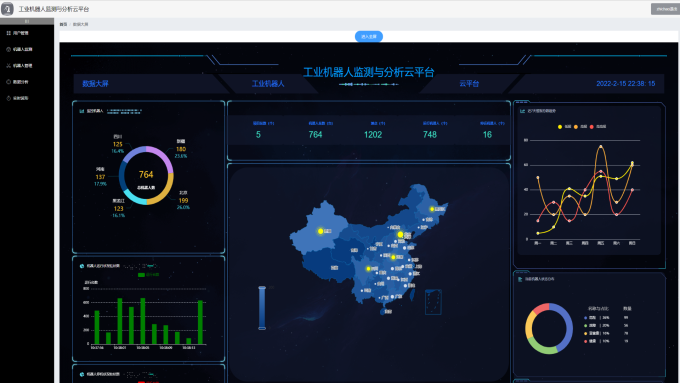Click the Sichuan yellow marker on the map

pyautogui.click(x=368, y=269)
